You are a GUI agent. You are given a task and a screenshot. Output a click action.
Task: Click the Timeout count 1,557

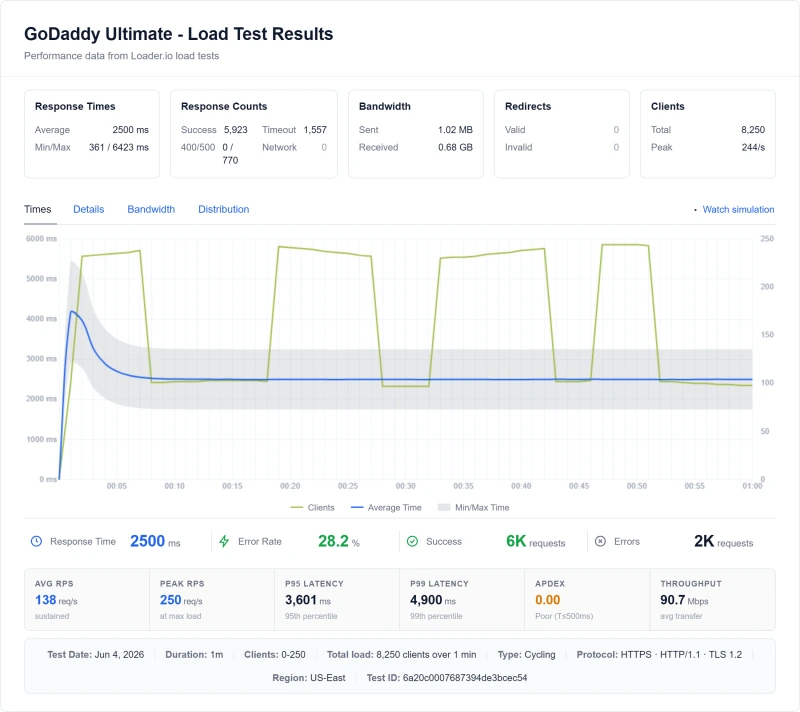pyautogui.click(x=315, y=130)
